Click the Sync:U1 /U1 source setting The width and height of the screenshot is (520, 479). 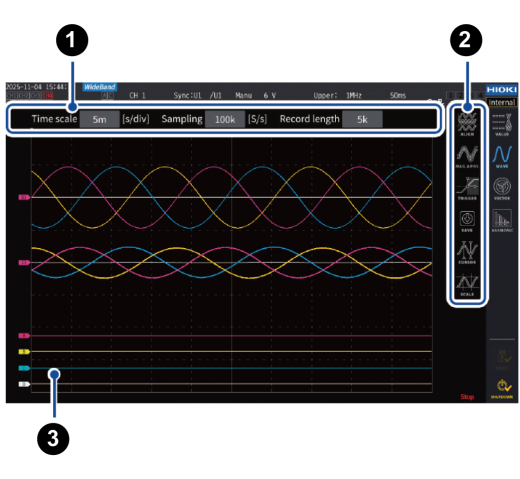coord(197,96)
